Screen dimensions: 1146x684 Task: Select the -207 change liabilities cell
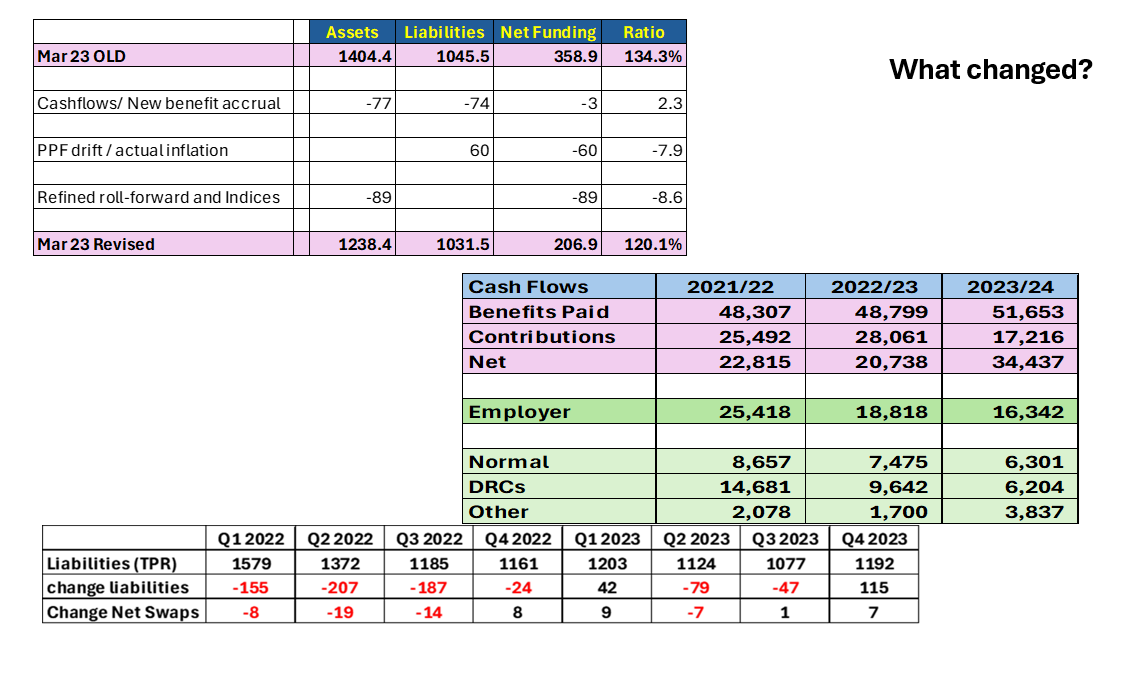[x=341, y=587]
